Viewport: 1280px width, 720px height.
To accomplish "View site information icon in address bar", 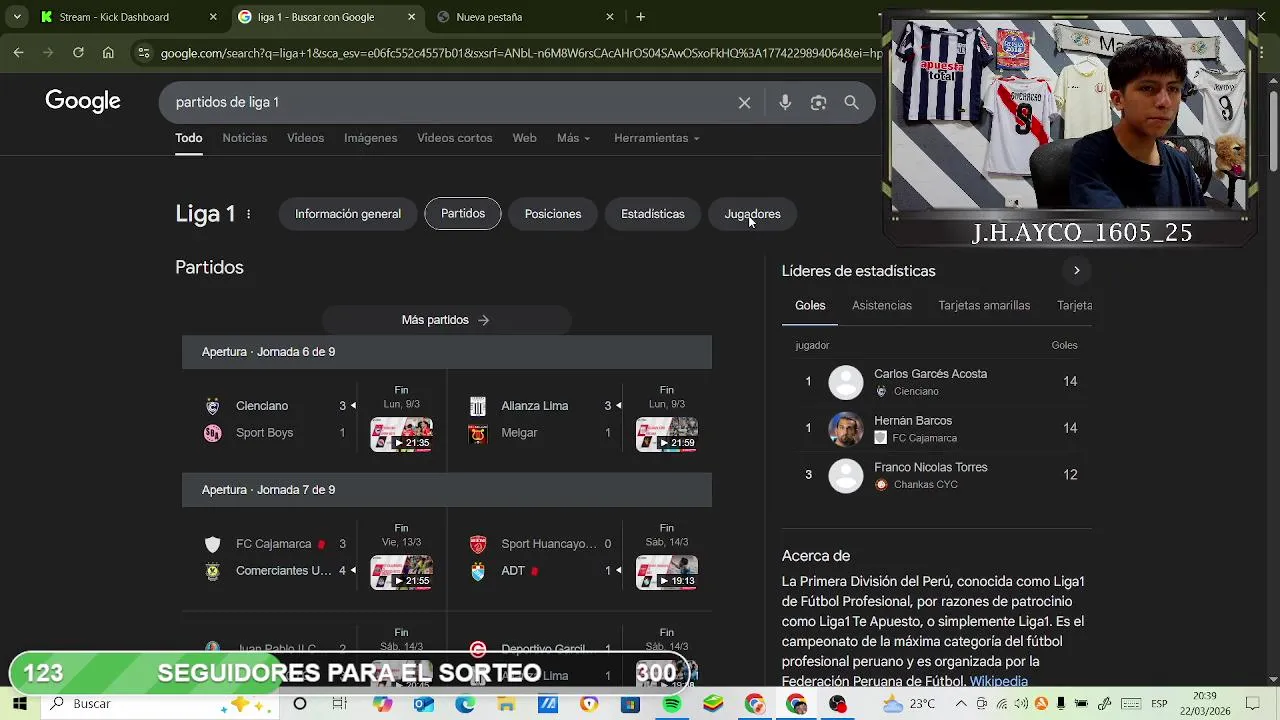I will tap(144, 53).
